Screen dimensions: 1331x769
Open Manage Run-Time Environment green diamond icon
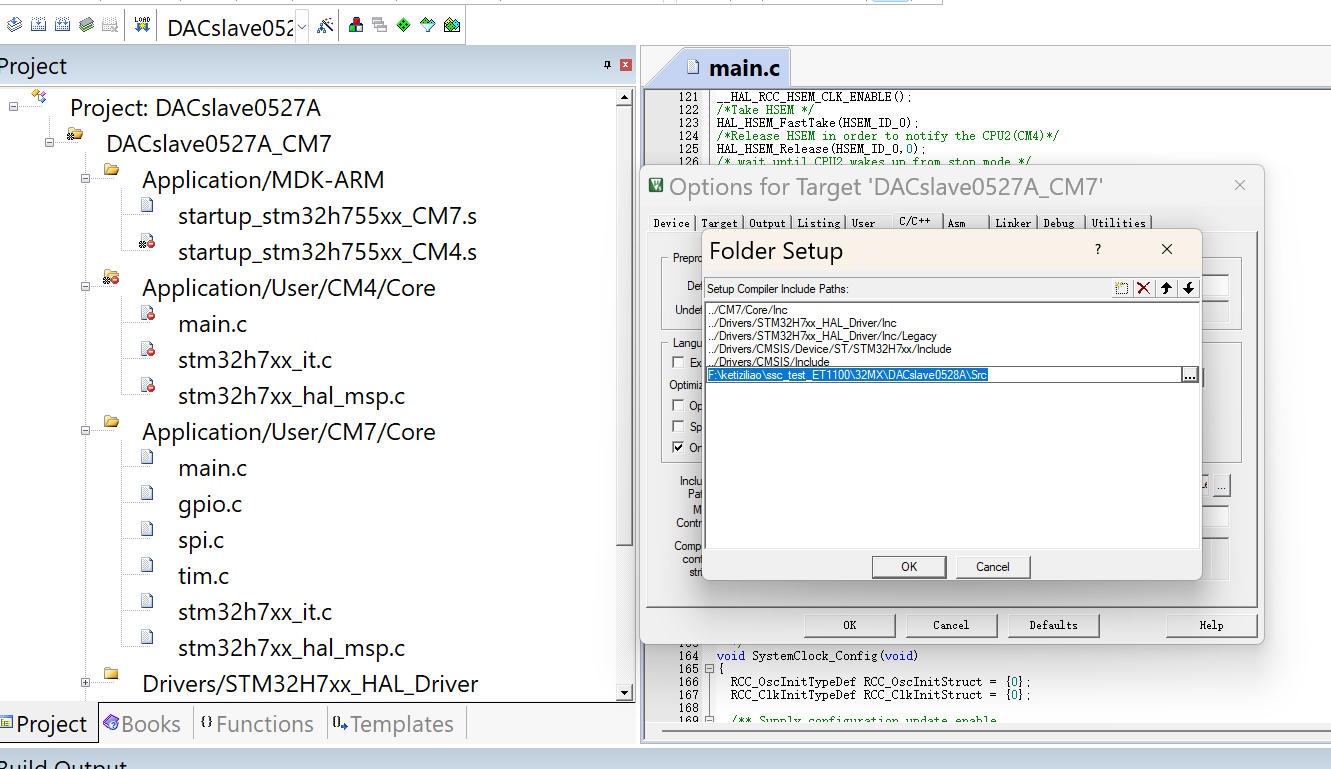pos(403,25)
